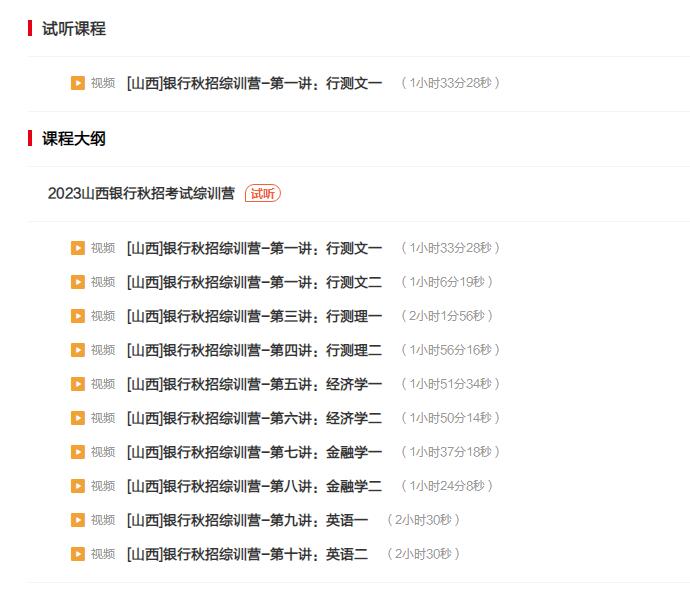690x590 pixels.
Task: Click duration text 1小时50分14秒
Action: pos(451,418)
